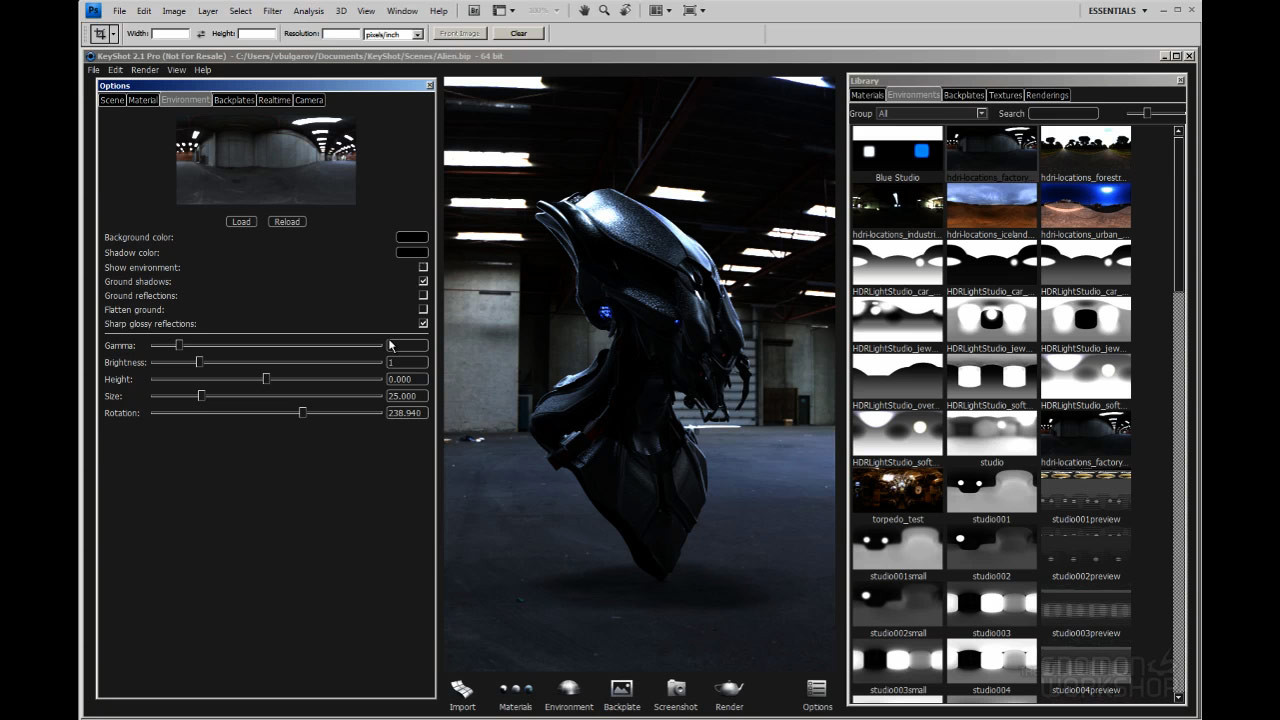Image resolution: width=1280 pixels, height=720 pixels.
Task: Open the Screen Mode dropdown
Action: pyautogui.click(x=694, y=10)
